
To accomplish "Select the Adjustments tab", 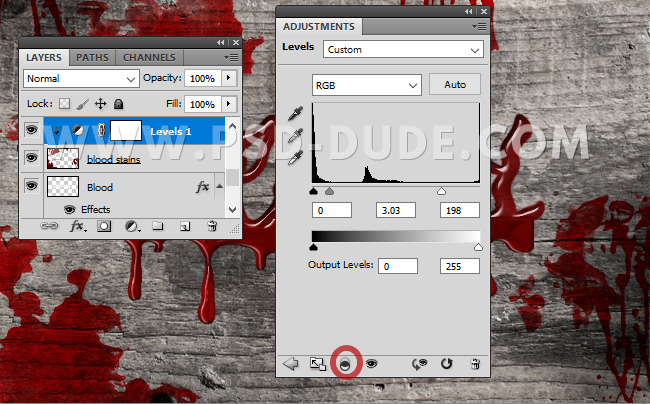I will [319, 27].
